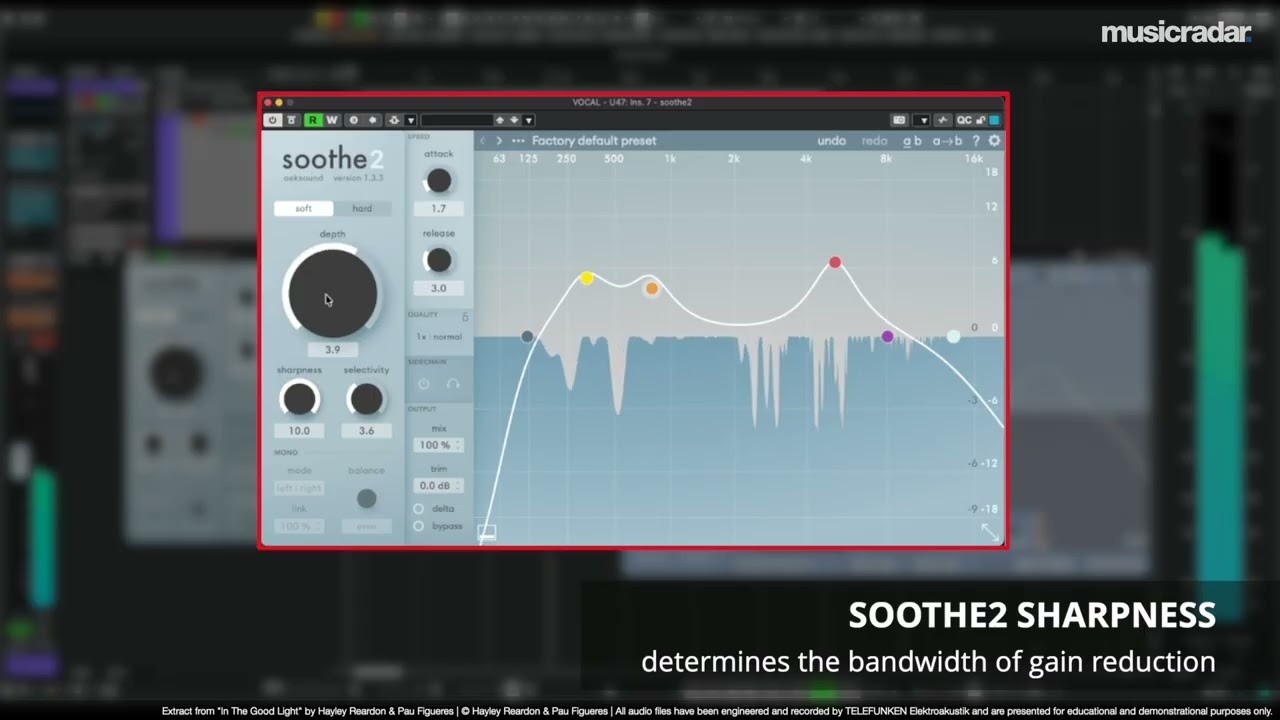Load the previous host preset with the up arrow
Screen dimensions: 1280x720
[x=500, y=120]
